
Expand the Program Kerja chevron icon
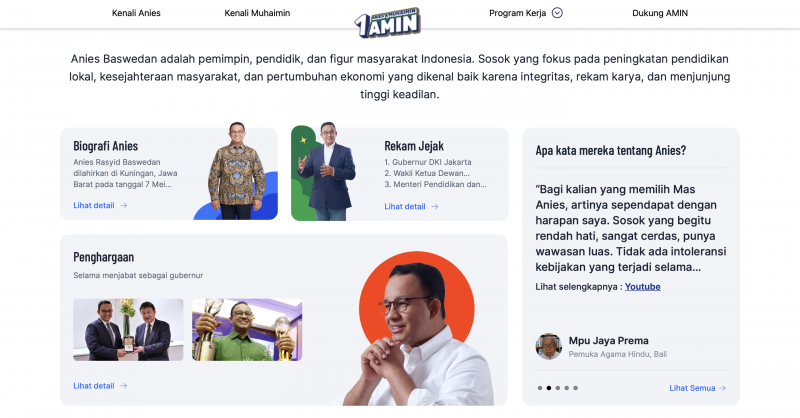(x=557, y=13)
